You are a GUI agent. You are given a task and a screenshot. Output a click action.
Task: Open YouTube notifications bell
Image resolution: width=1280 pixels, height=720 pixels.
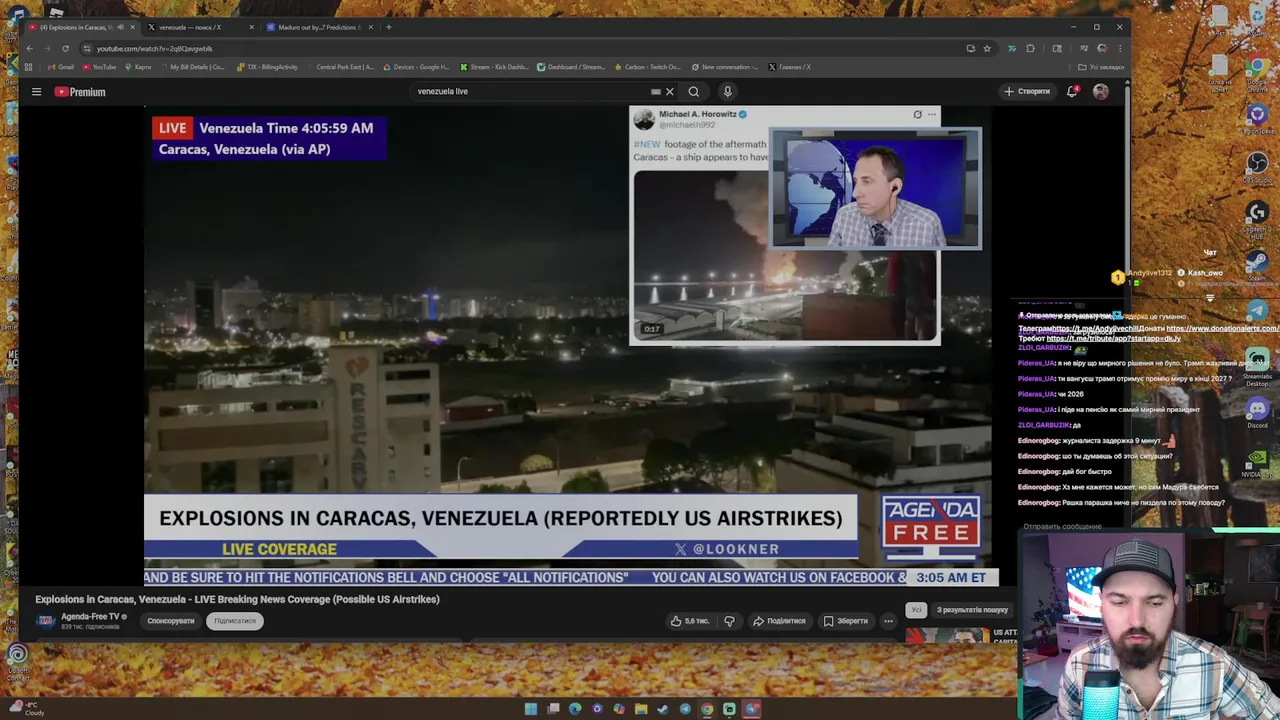click(x=1072, y=91)
